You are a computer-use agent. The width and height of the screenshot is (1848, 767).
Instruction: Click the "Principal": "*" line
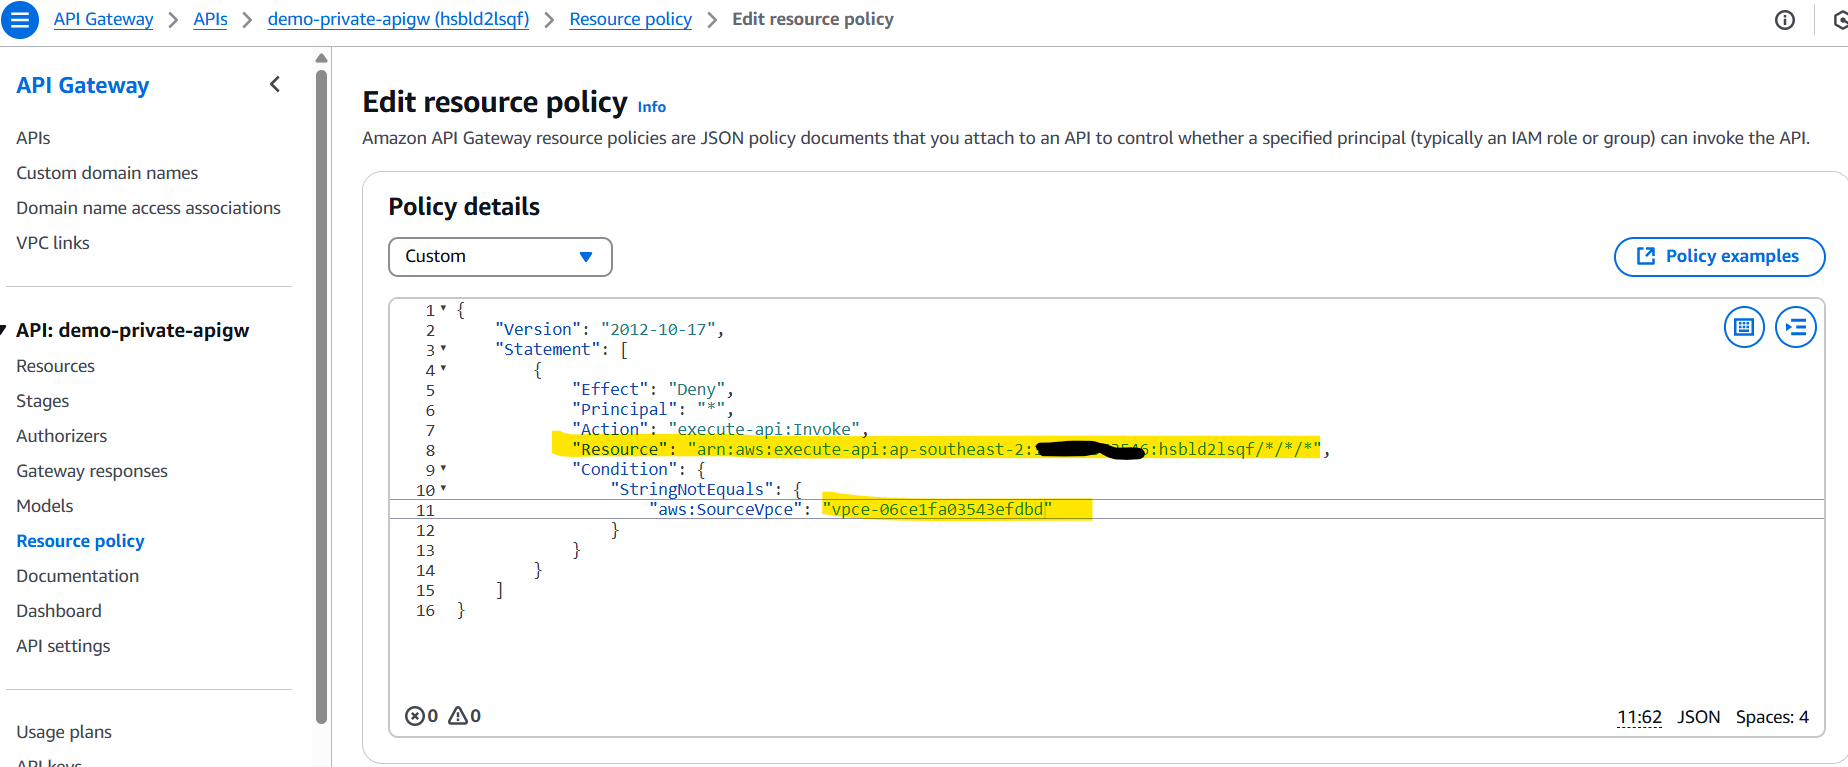pyautogui.click(x=653, y=409)
